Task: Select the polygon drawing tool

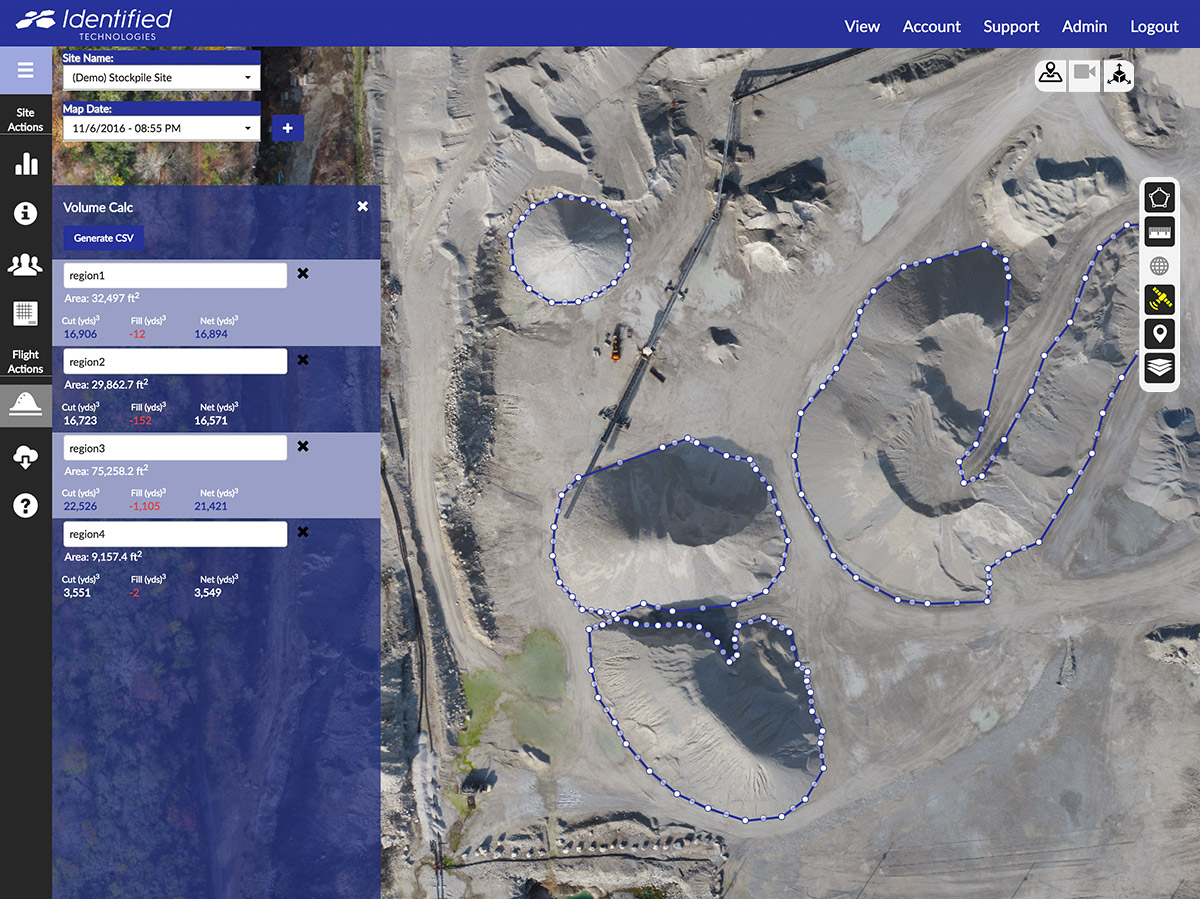Action: tap(1159, 198)
